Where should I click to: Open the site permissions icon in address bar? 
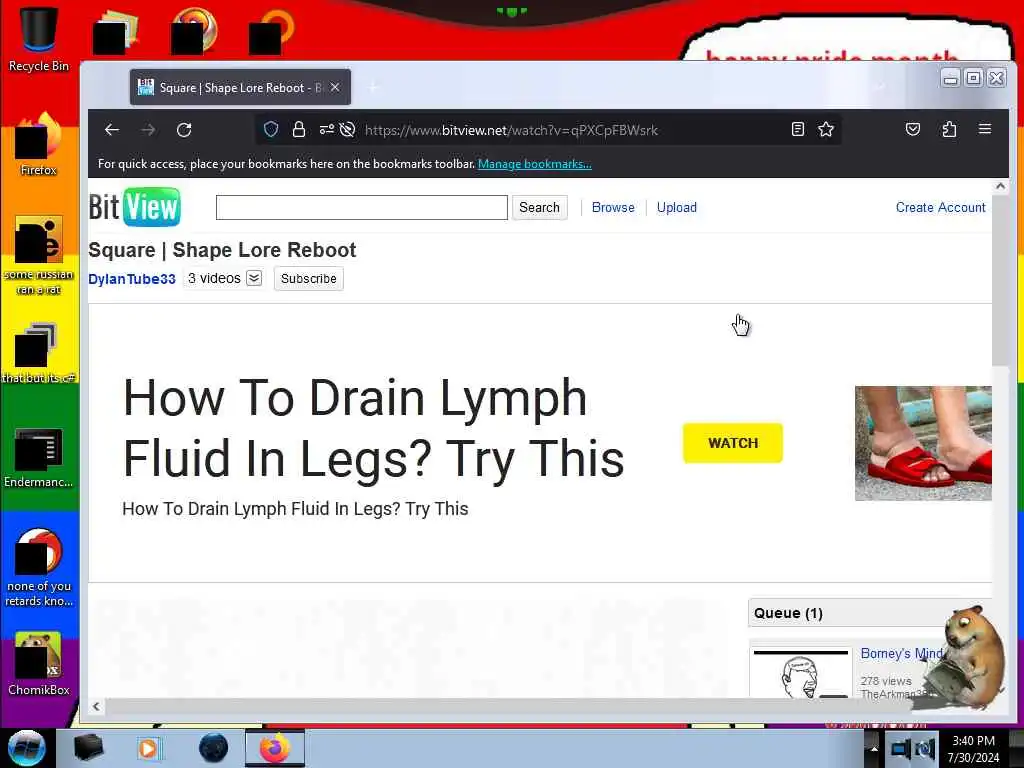point(327,129)
